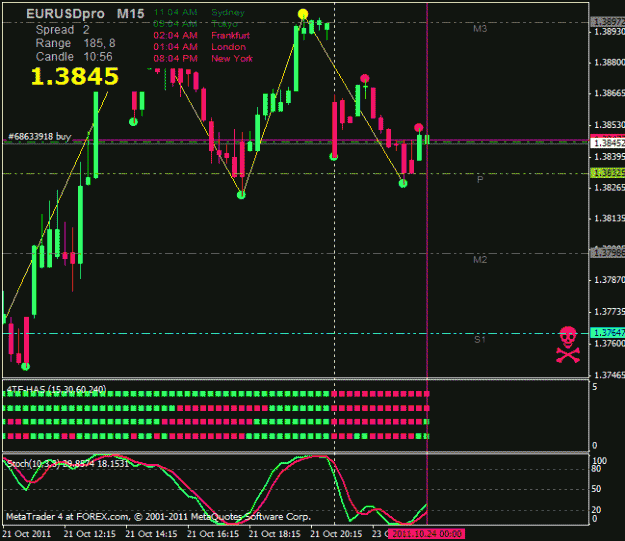Click the stochastic 20 level value

pyautogui.click(x=596, y=510)
